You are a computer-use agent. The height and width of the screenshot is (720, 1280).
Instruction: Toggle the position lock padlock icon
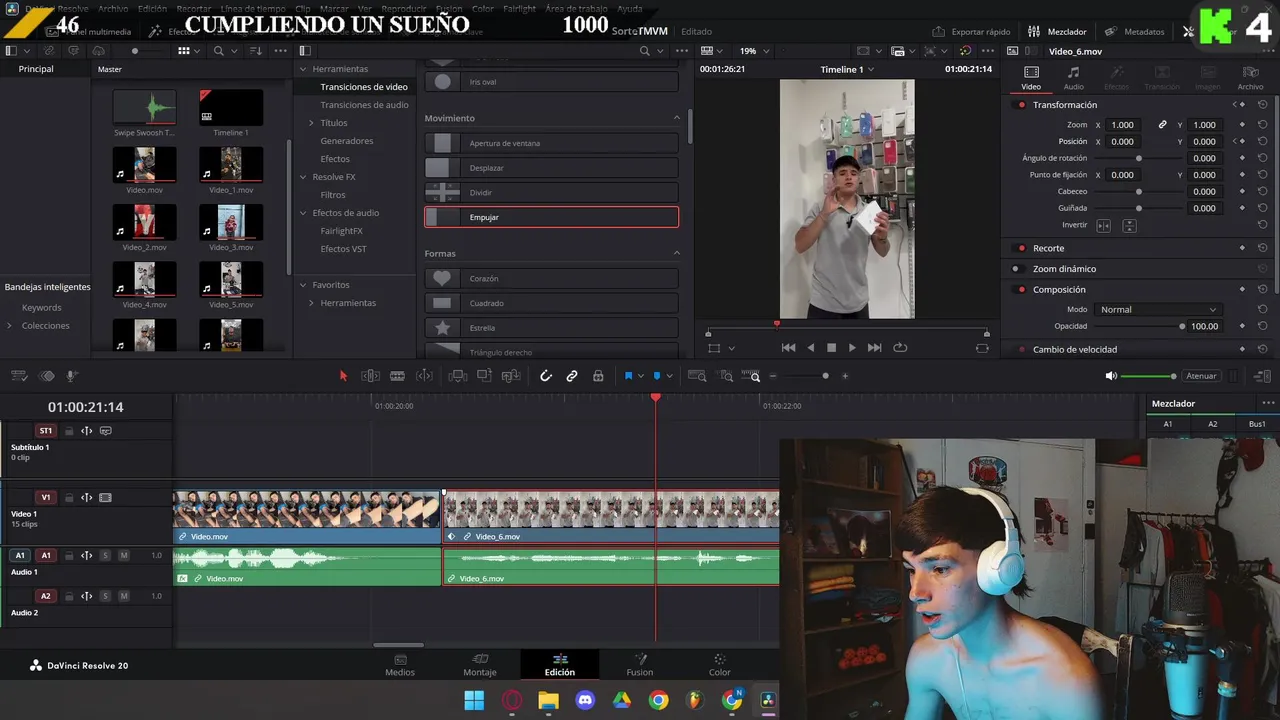click(x=598, y=376)
